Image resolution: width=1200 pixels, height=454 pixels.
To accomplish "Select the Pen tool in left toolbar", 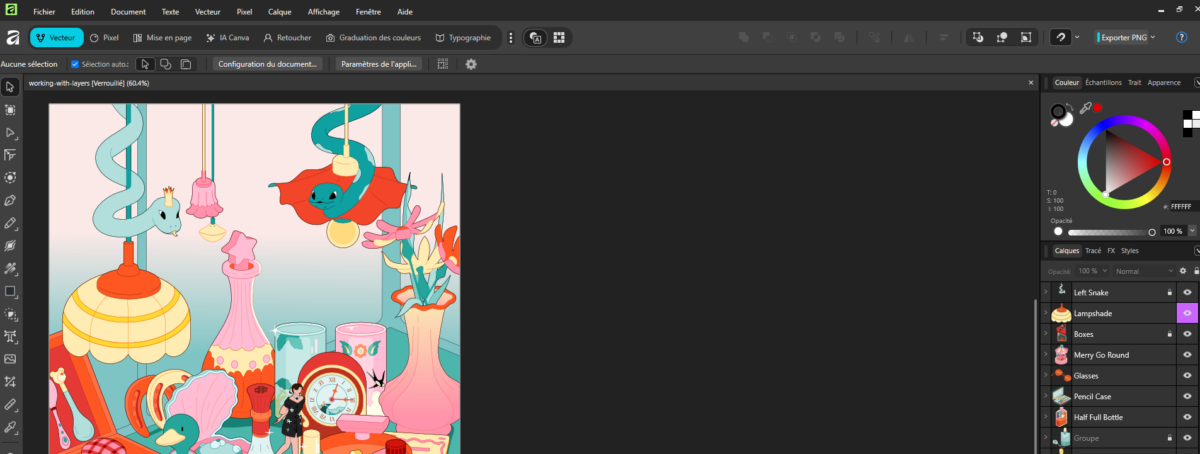I will (10, 200).
